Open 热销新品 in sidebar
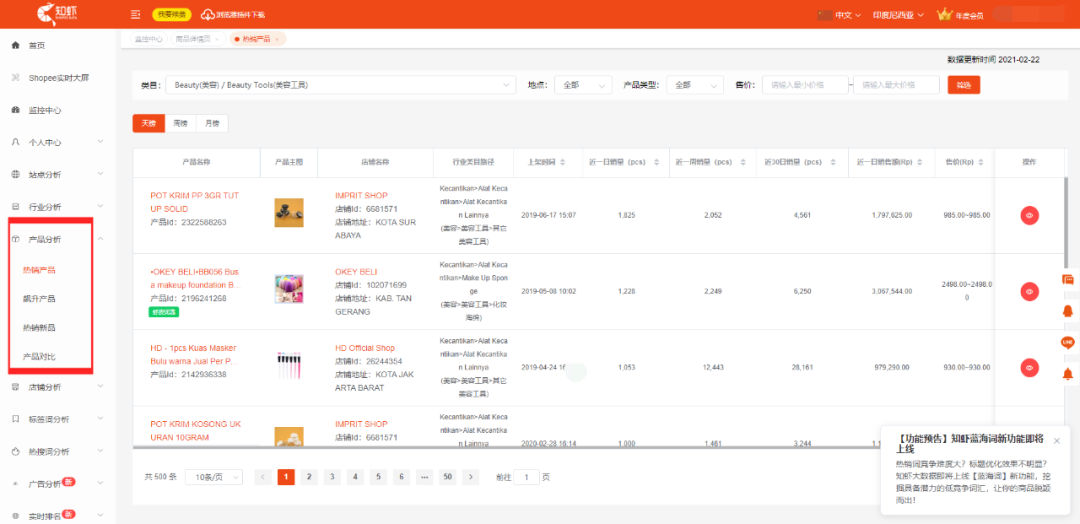 39,328
